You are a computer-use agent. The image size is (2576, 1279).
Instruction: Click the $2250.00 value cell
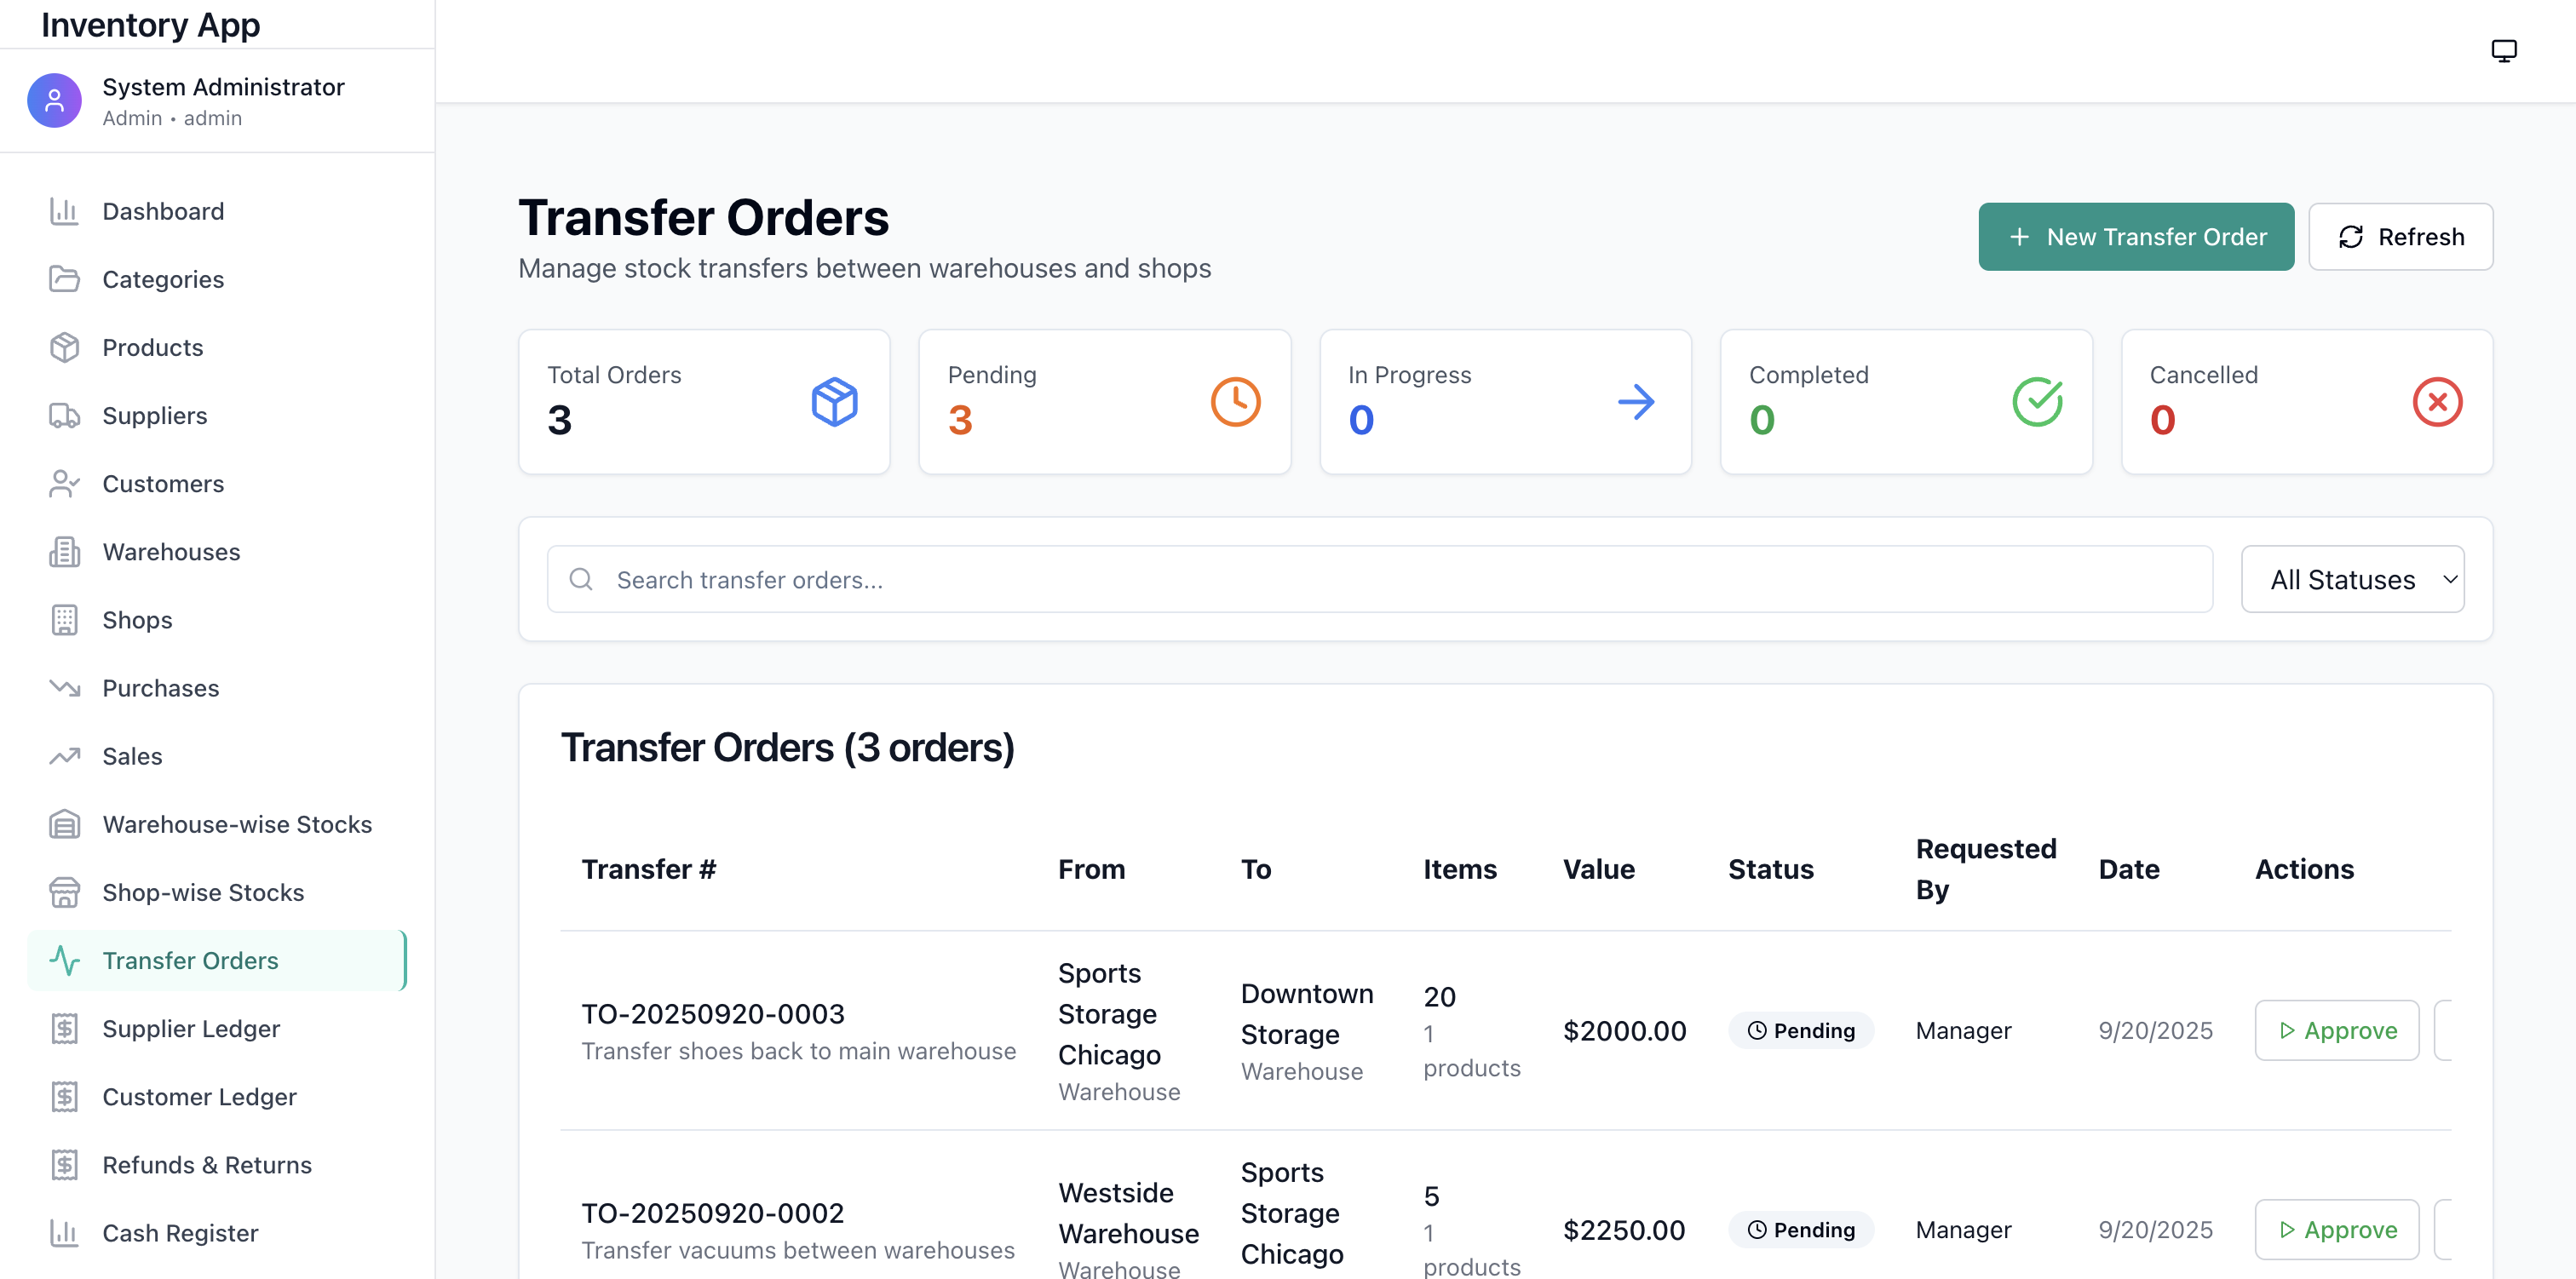(1624, 1229)
